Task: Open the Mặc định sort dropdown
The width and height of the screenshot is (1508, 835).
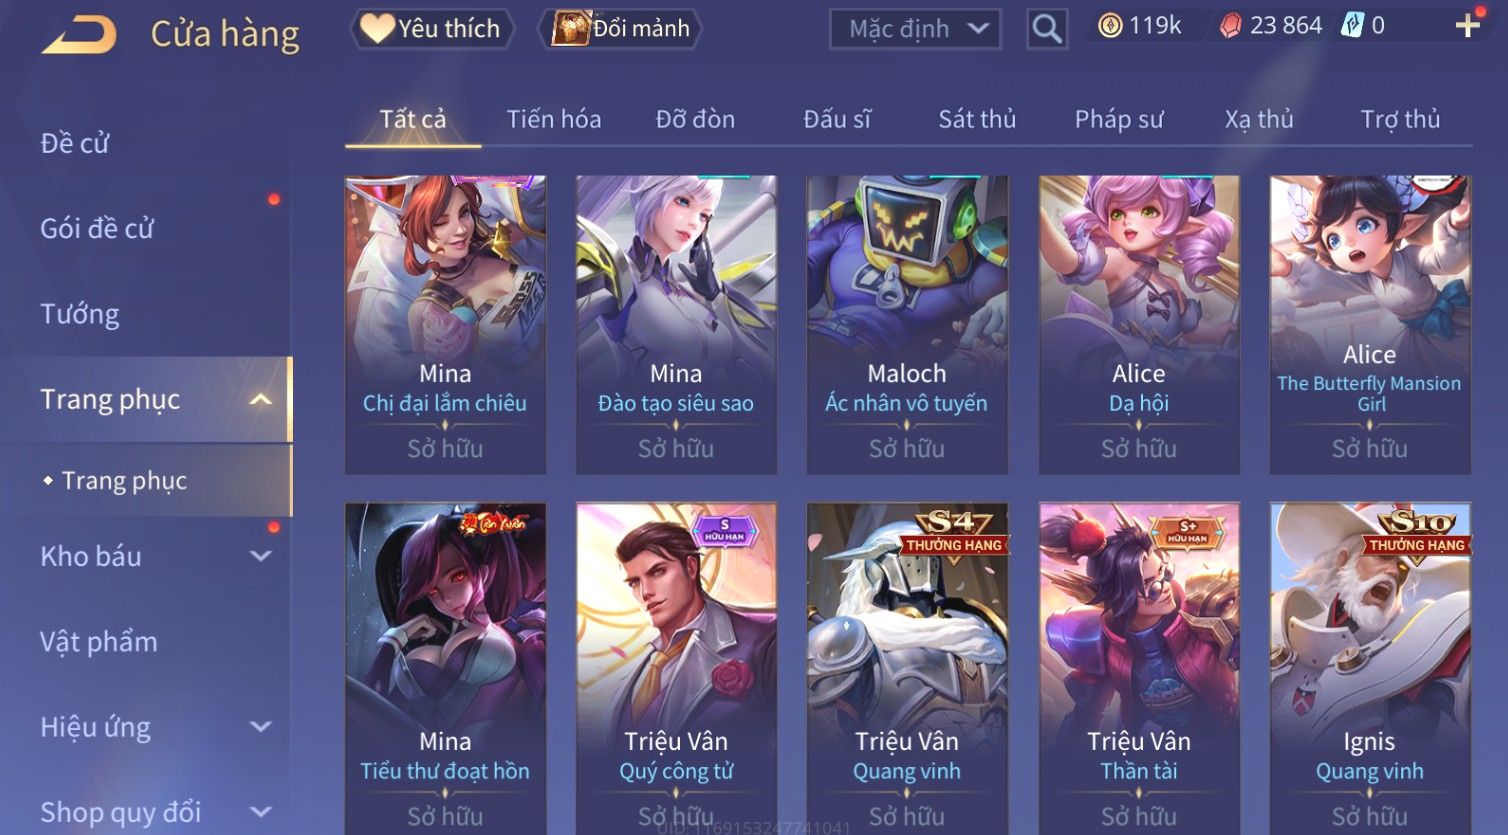Action: [915, 28]
